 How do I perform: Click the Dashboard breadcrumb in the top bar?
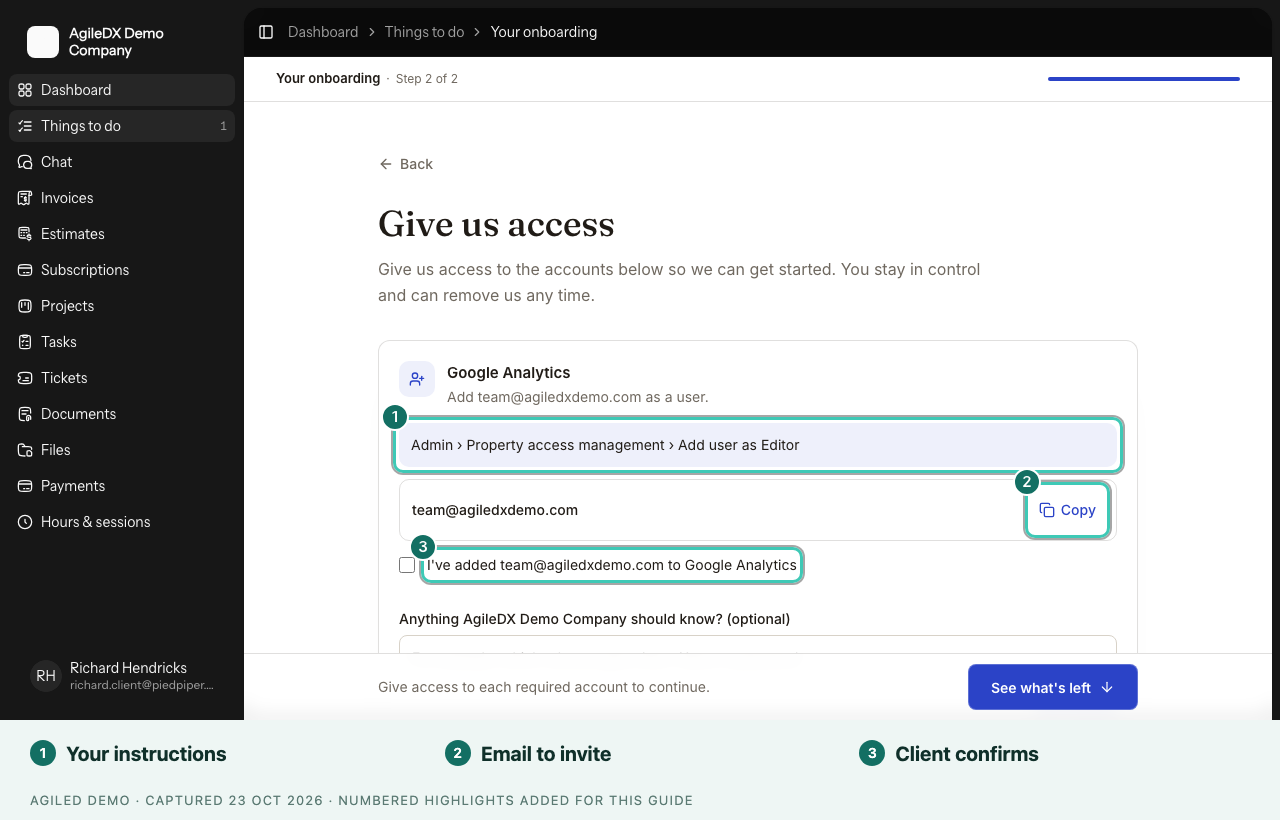[323, 32]
